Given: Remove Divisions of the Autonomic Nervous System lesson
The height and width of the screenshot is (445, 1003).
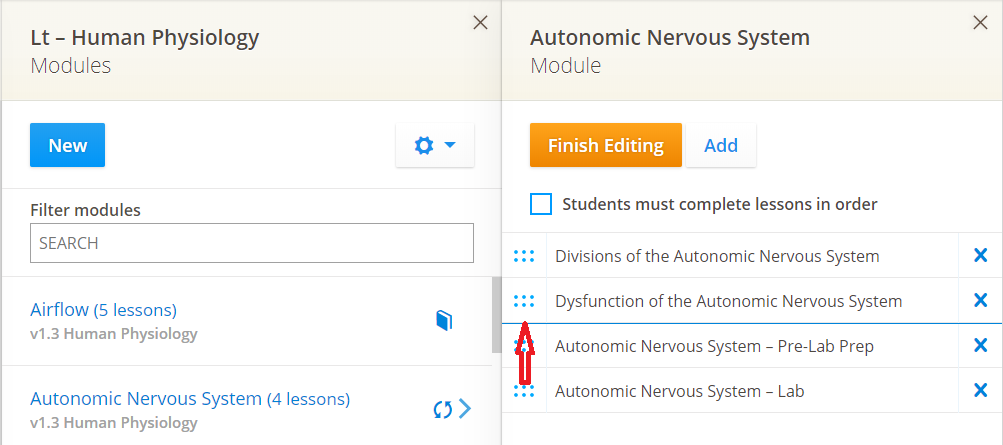Looking at the screenshot, I should click(x=980, y=256).
